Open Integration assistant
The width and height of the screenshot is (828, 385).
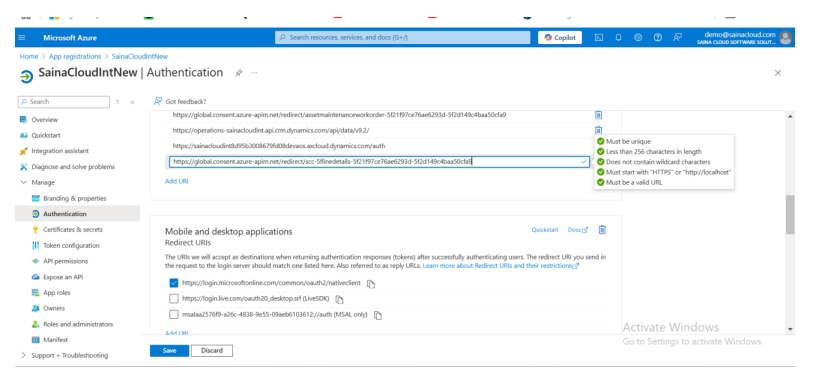60,151
